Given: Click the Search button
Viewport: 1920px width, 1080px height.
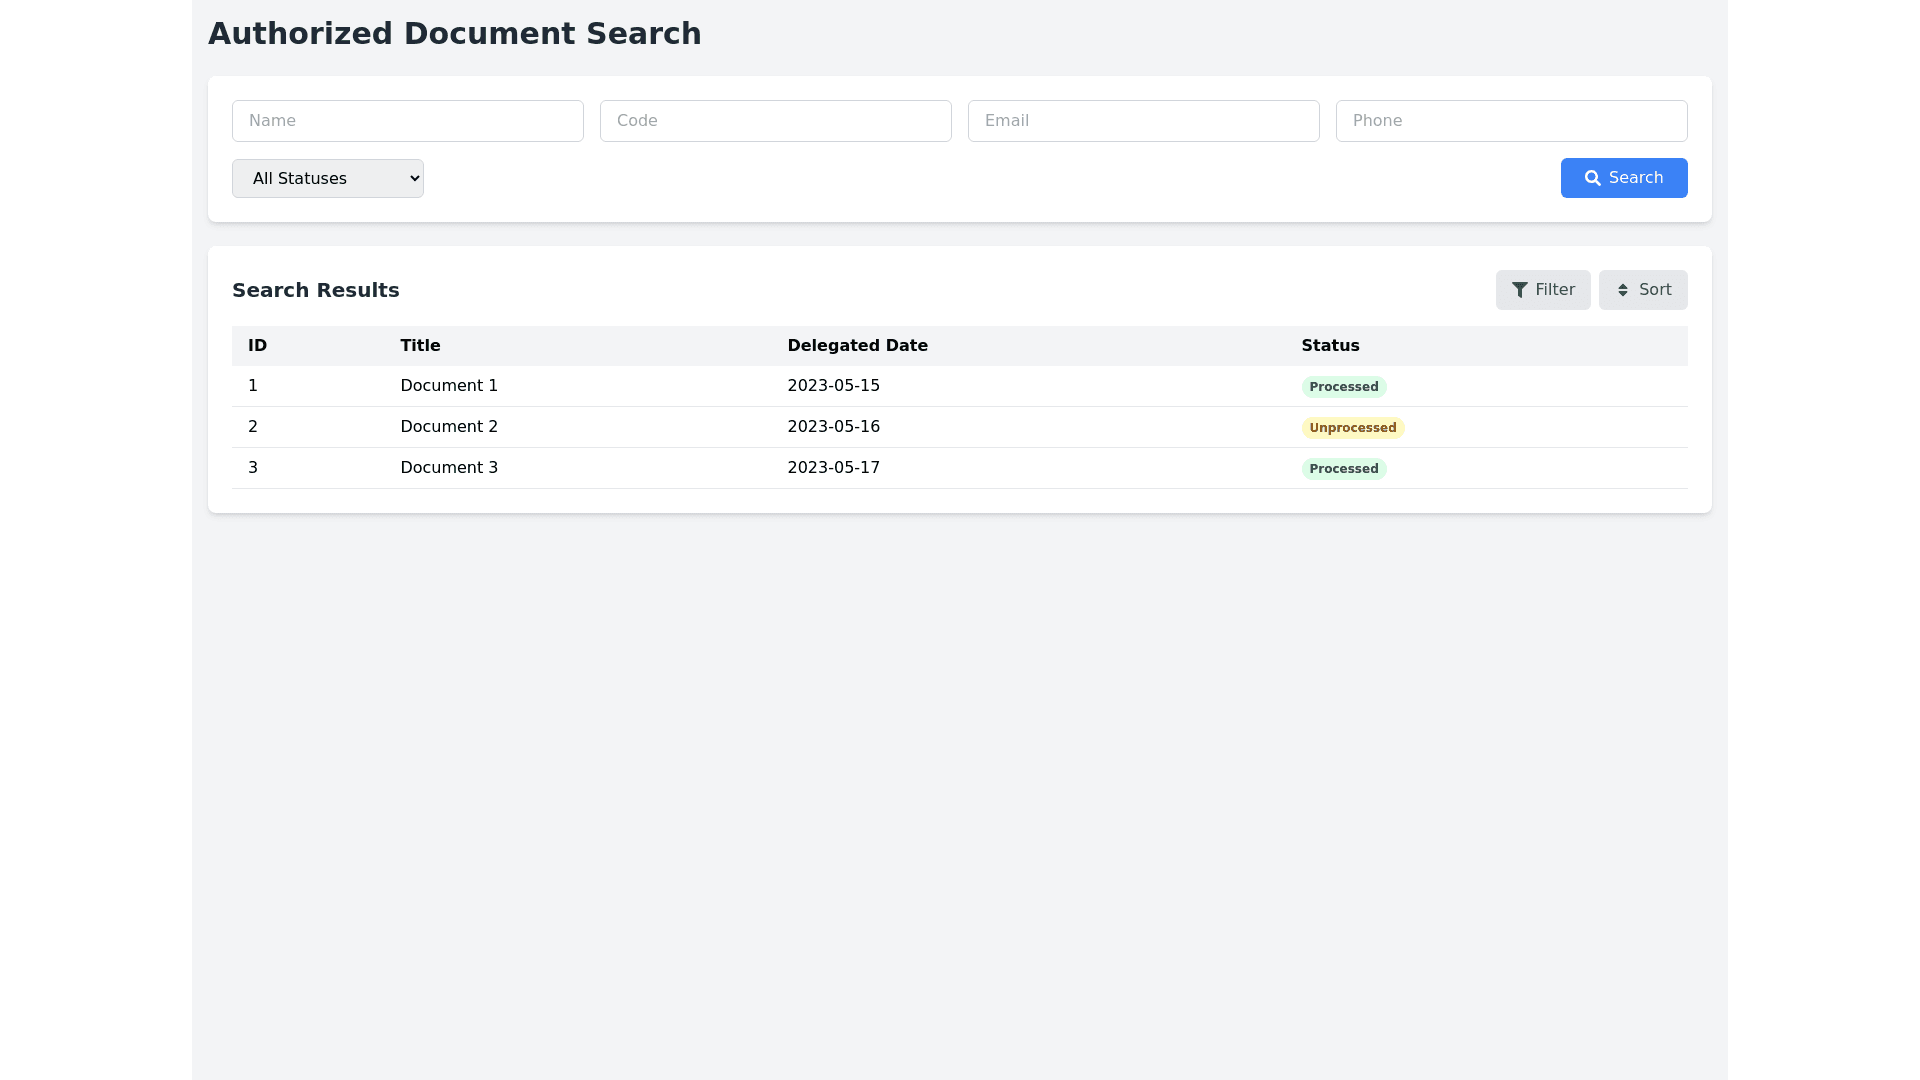Looking at the screenshot, I should (1624, 178).
